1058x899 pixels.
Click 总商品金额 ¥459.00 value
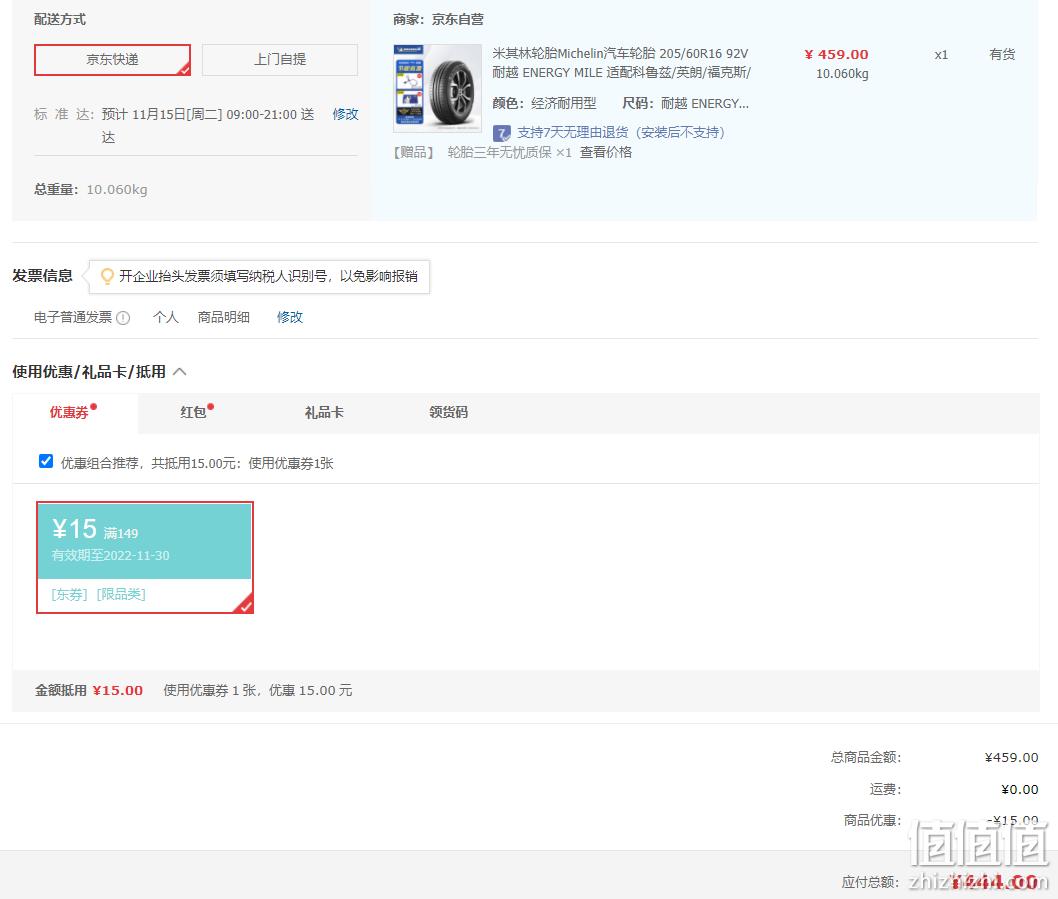tap(1011, 757)
